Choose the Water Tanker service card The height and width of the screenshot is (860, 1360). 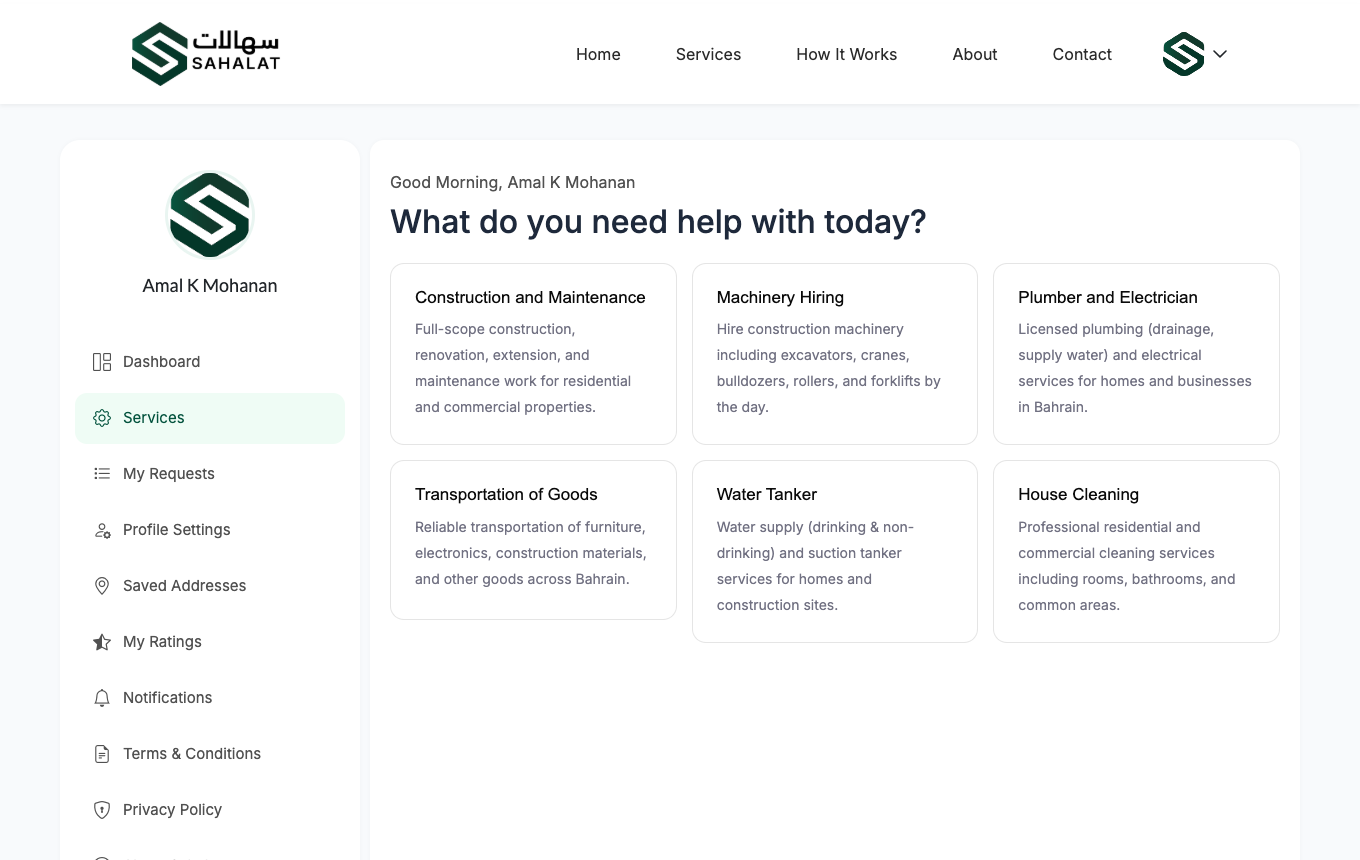click(835, 551)
